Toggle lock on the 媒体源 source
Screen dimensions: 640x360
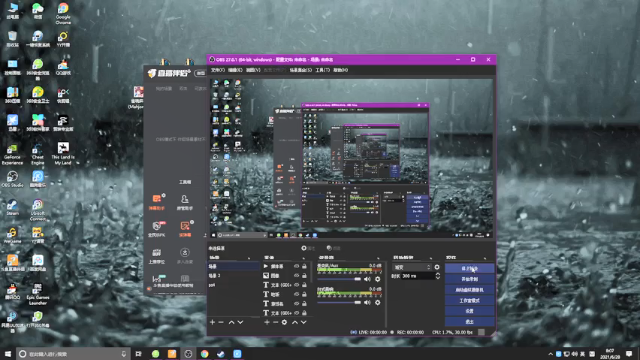coord(304,266)
